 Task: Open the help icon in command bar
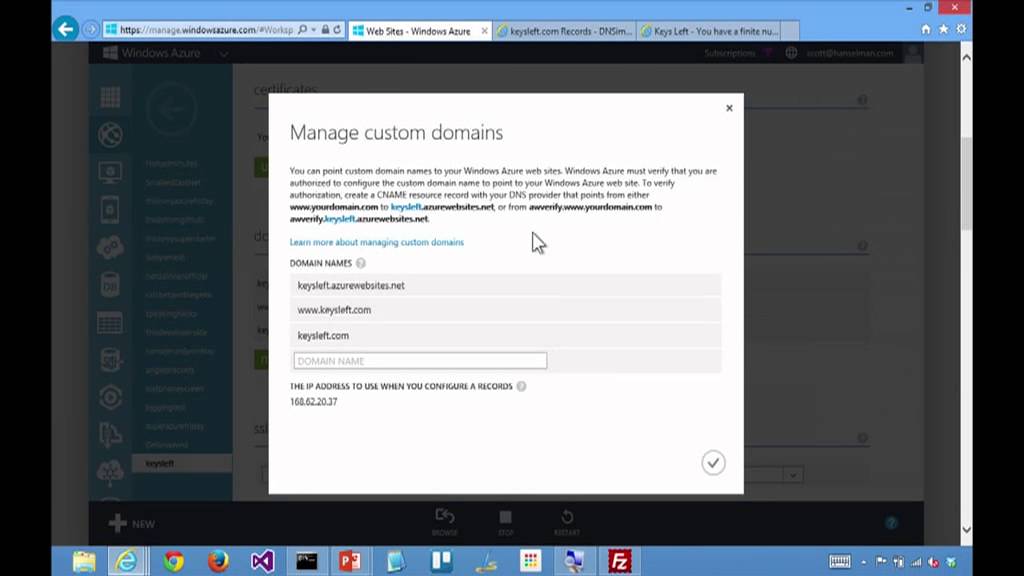click(891, 523)
